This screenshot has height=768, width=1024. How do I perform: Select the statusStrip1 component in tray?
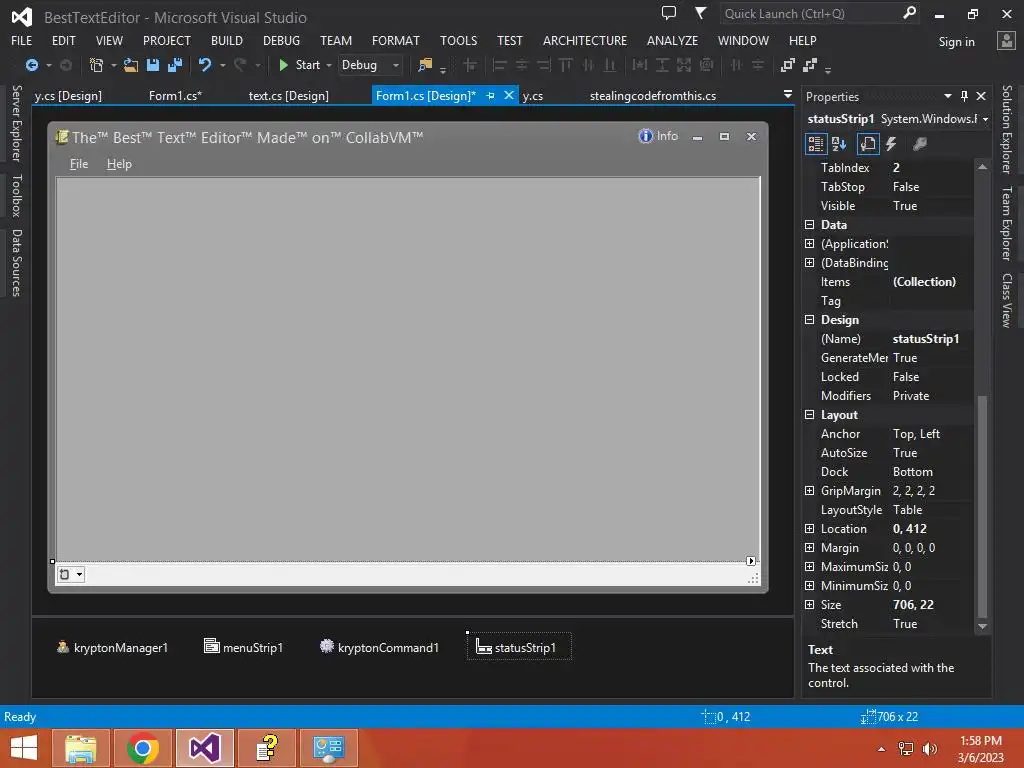point(519,647)
